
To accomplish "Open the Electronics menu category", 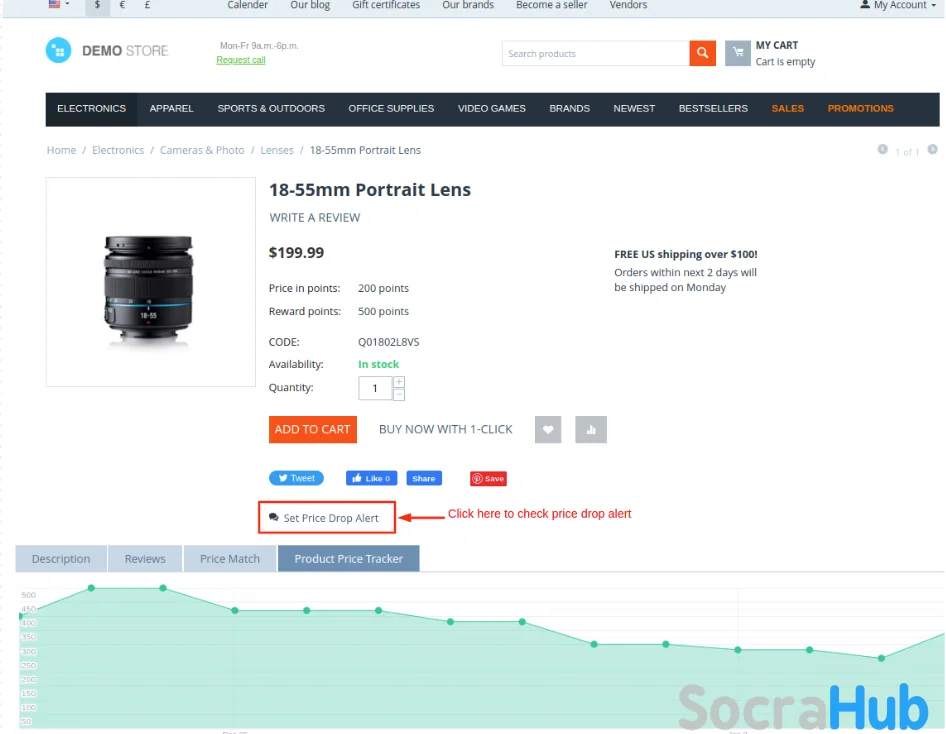I will coord(91,109).
